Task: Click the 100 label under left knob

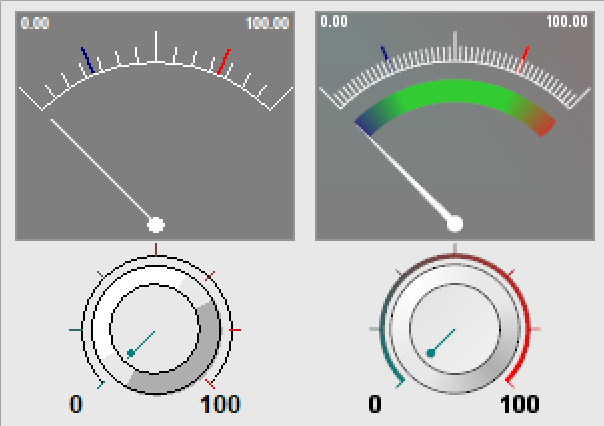Action: coord(221,405)
